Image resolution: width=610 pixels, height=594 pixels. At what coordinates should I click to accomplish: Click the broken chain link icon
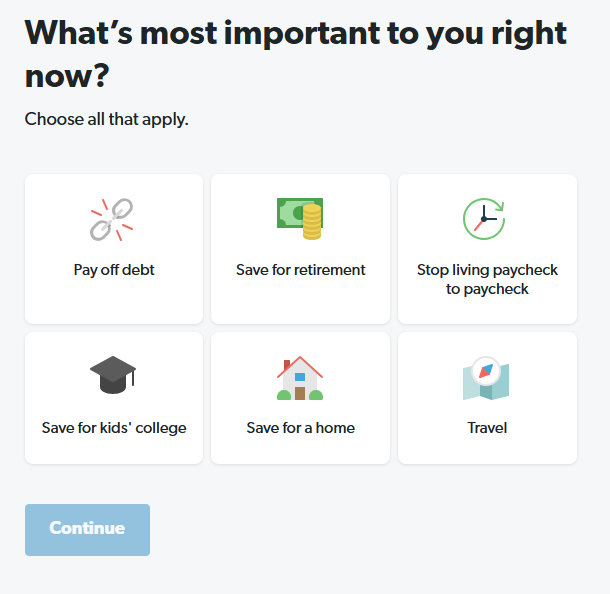(113, 219)
